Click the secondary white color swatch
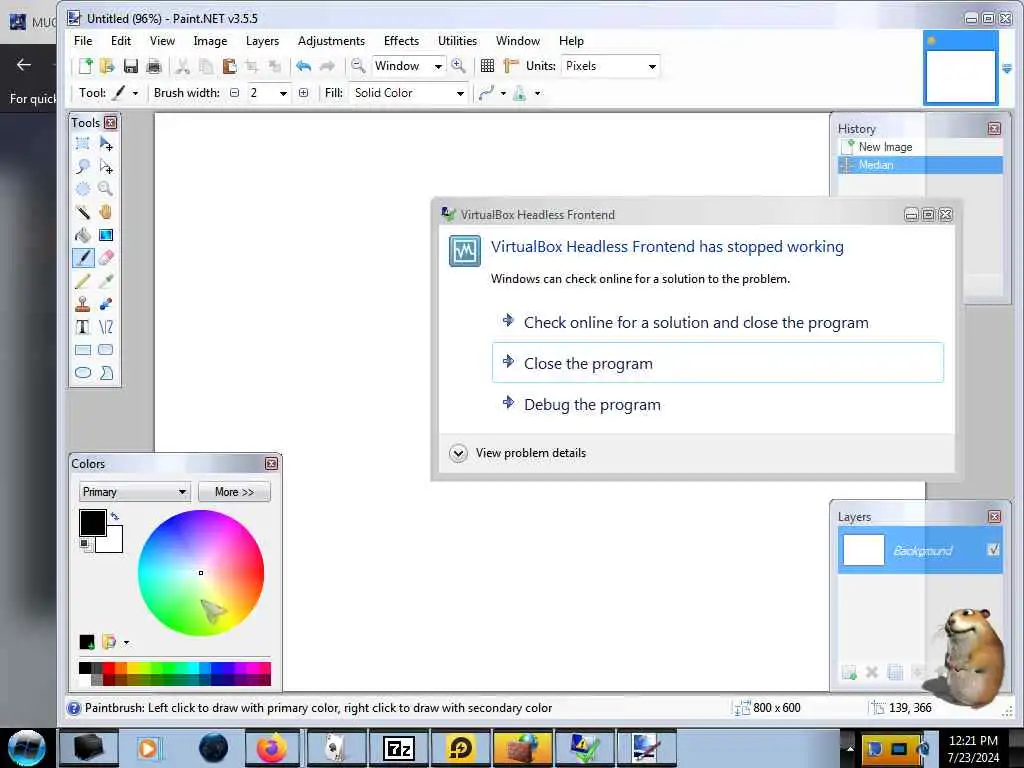The image size is (1024, 768). click(114, 542)
